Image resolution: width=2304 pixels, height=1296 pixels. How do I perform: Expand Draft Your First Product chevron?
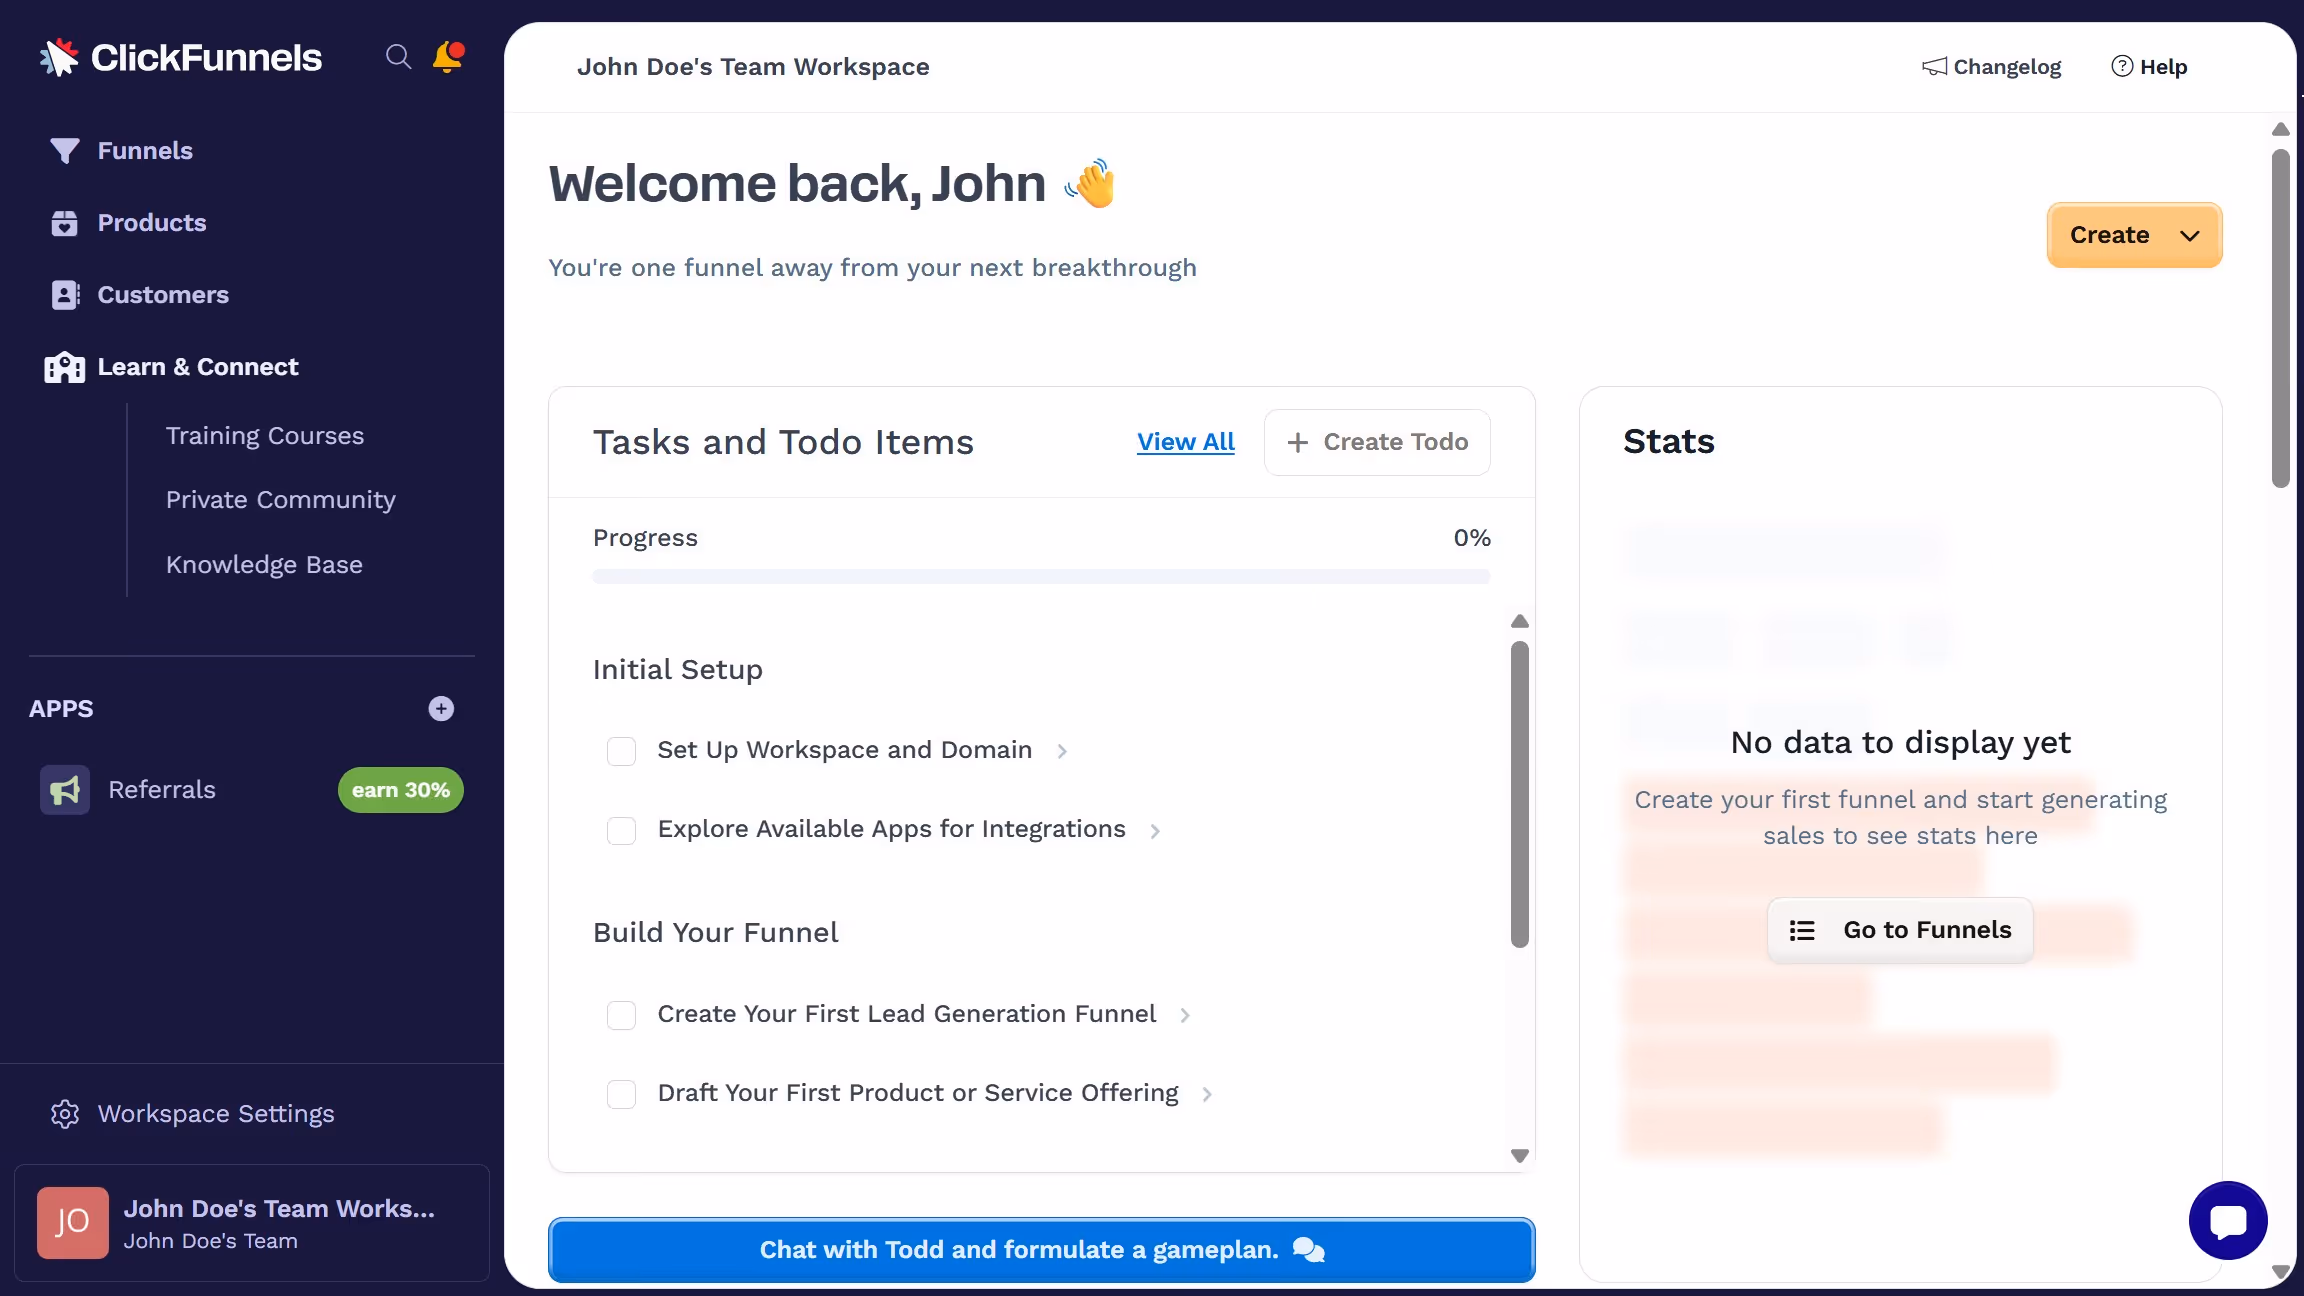click(1207, 1094)
